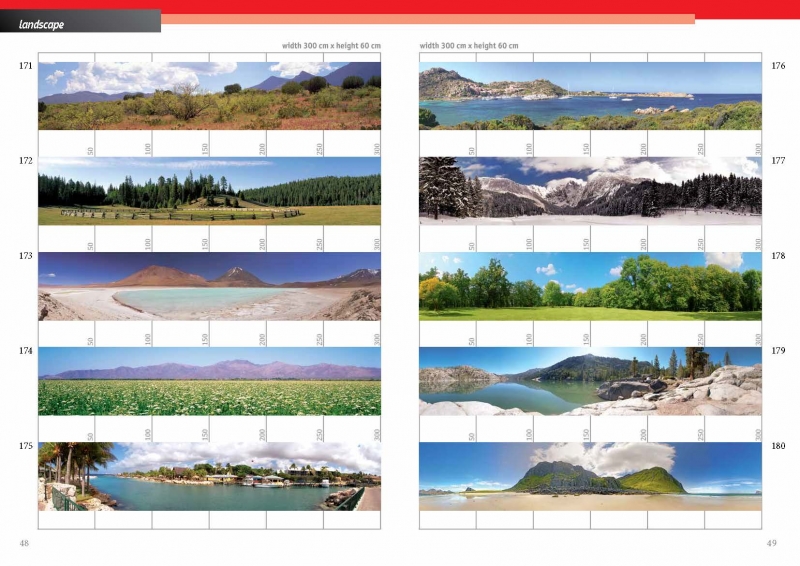This screenshot has width=800, height=566.
Task: Choose the green park trees panorama 178
Action: [590, 286]
